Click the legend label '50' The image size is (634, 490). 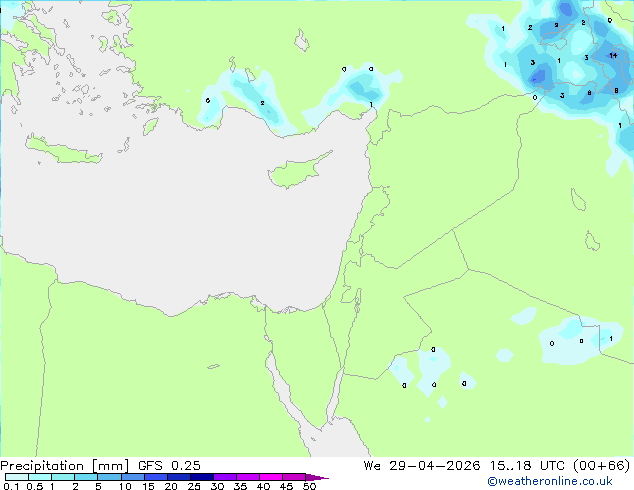(x=310, y=486)
